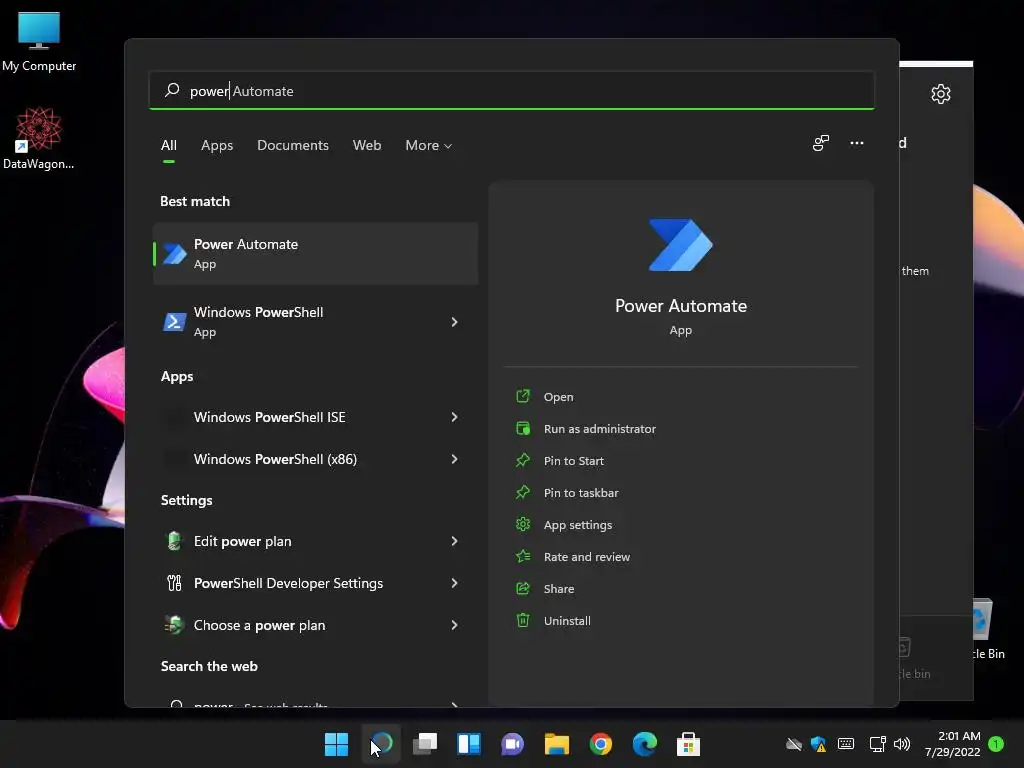This screenshot has height=768, width=1024.
Task: Click the Edit power plan battery icon
Action: pos(174,541)
